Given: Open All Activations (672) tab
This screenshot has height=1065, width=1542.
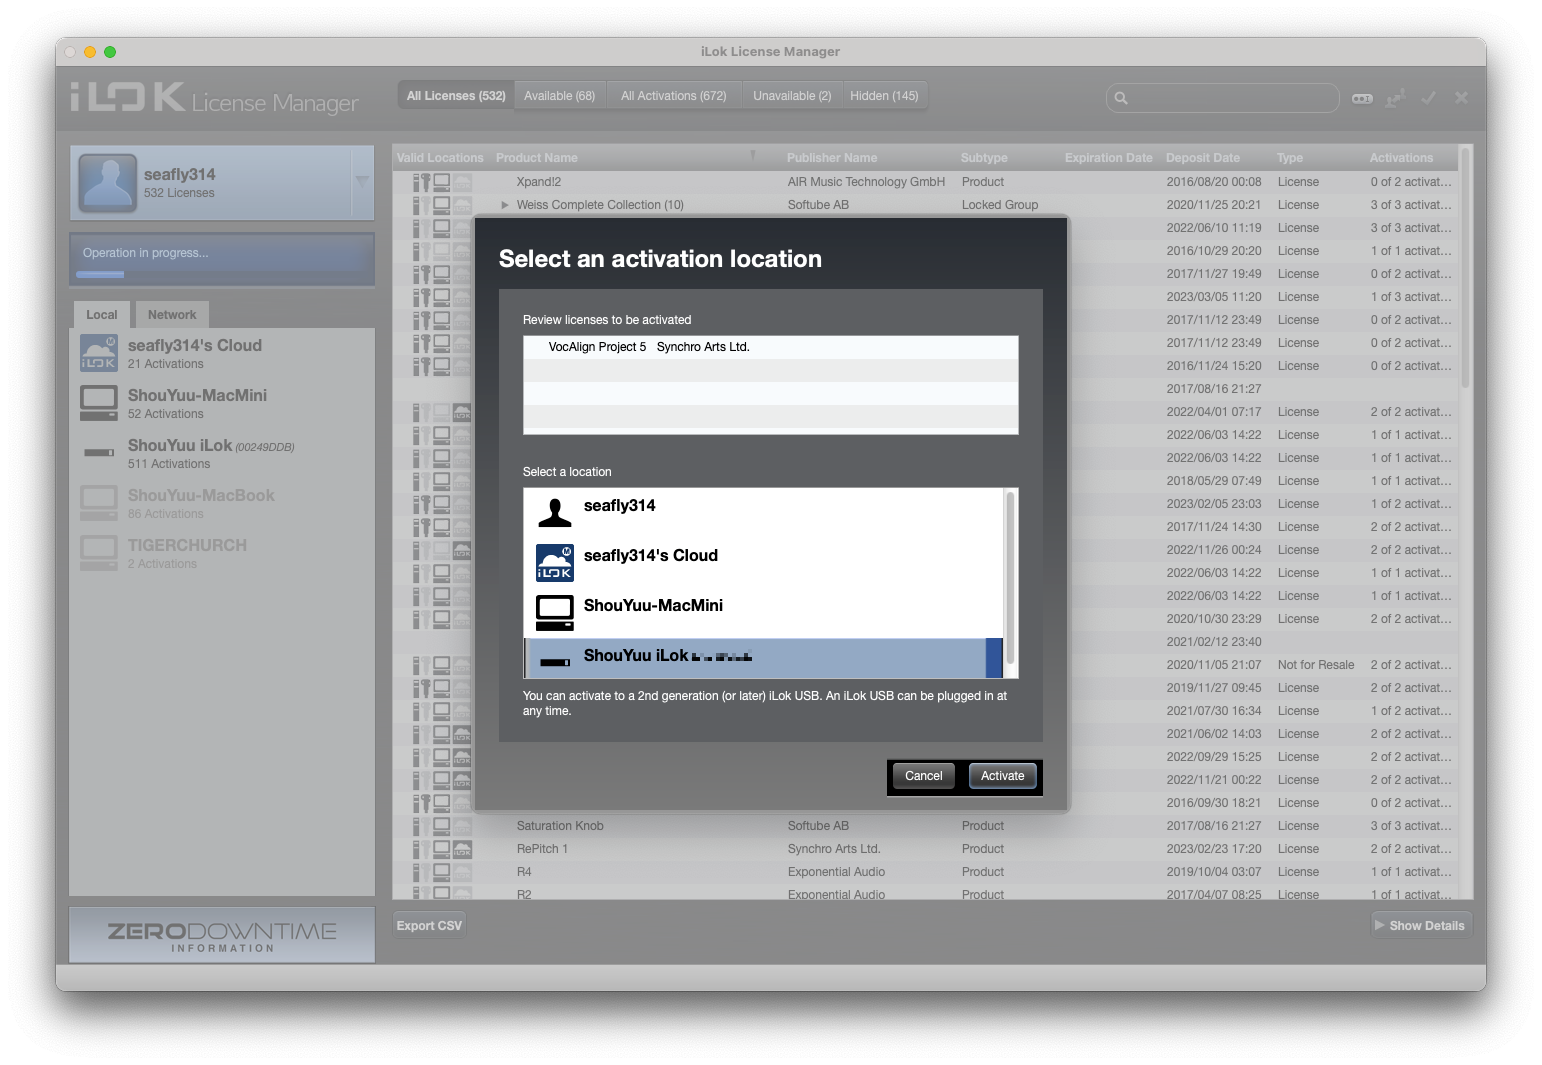Looking at the screenshot, I should 673,96.
